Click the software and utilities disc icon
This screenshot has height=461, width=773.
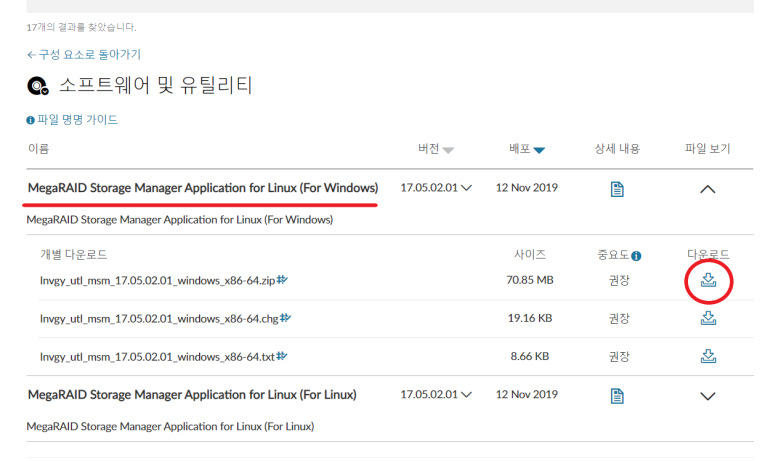pos(38,86)
